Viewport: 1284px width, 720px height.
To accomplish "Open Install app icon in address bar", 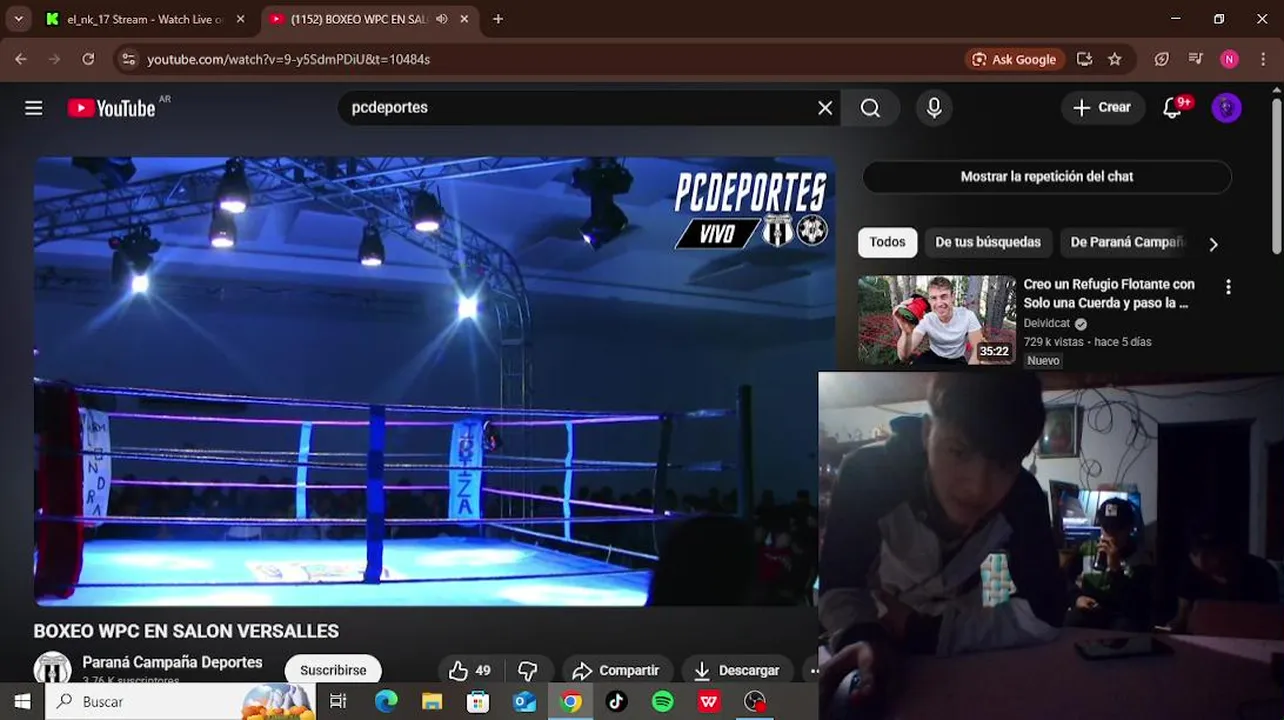I will (x=1084, y=59).
